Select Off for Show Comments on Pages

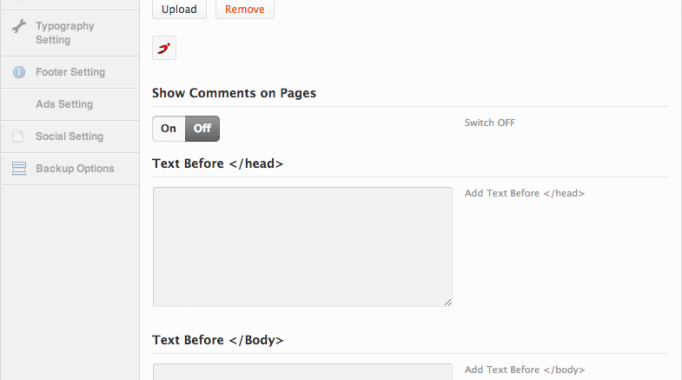(202, 129)
